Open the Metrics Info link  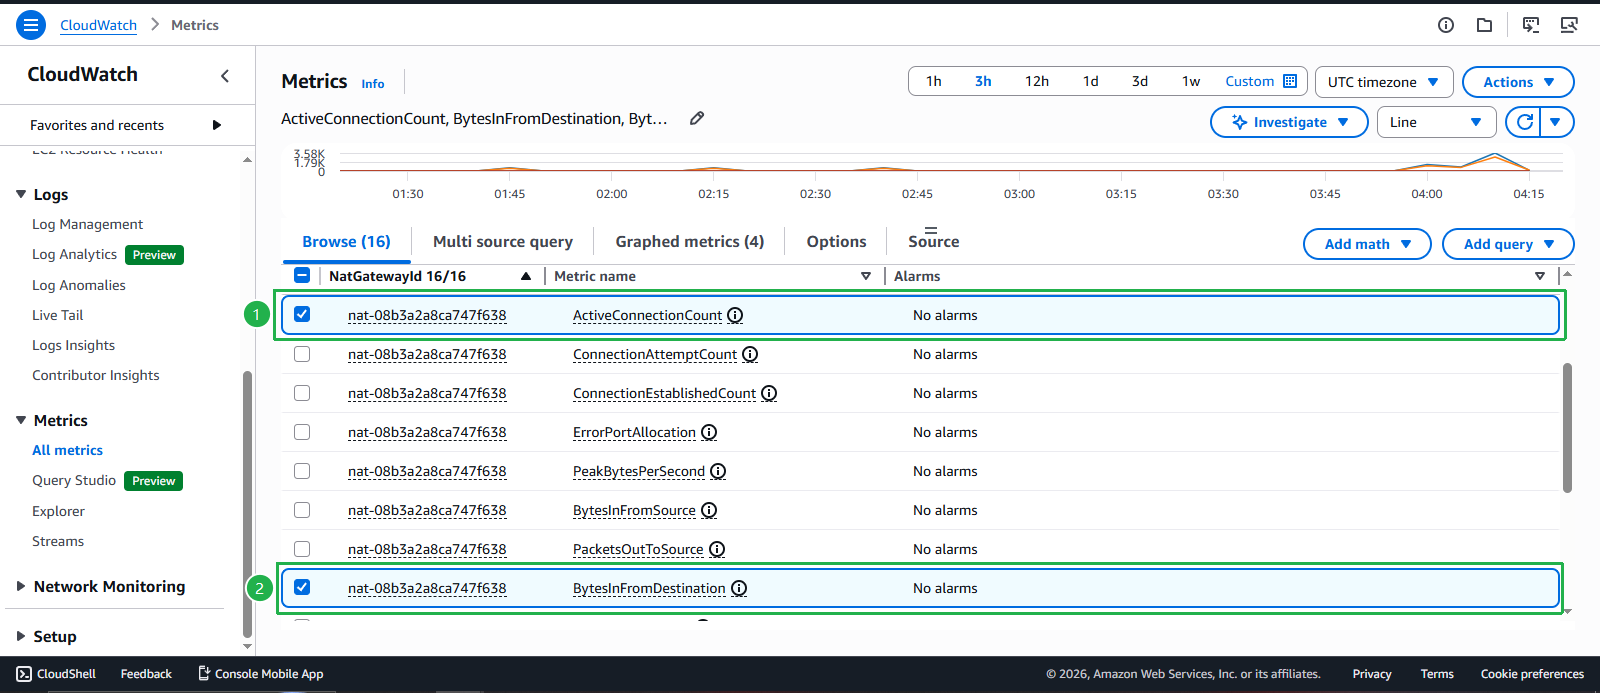pyautogui.click(x=373, y=84)
